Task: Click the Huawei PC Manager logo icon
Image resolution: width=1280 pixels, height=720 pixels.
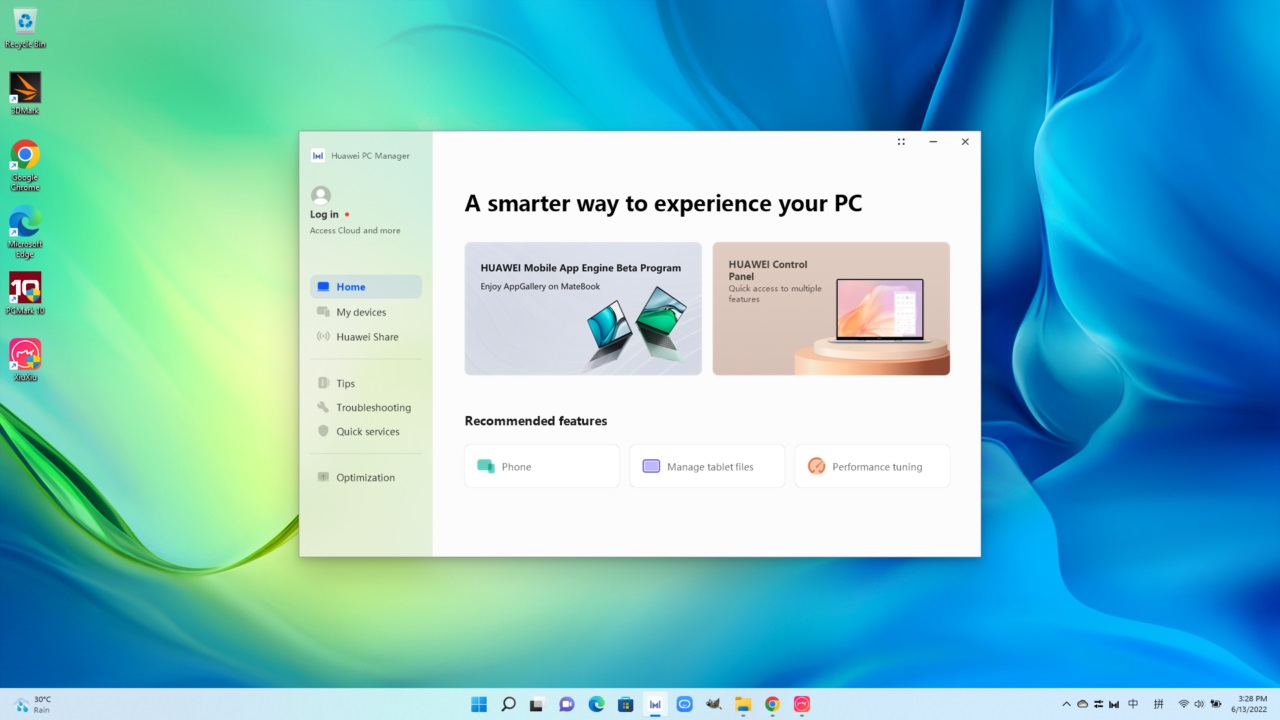Action: (x=318, y=155)
